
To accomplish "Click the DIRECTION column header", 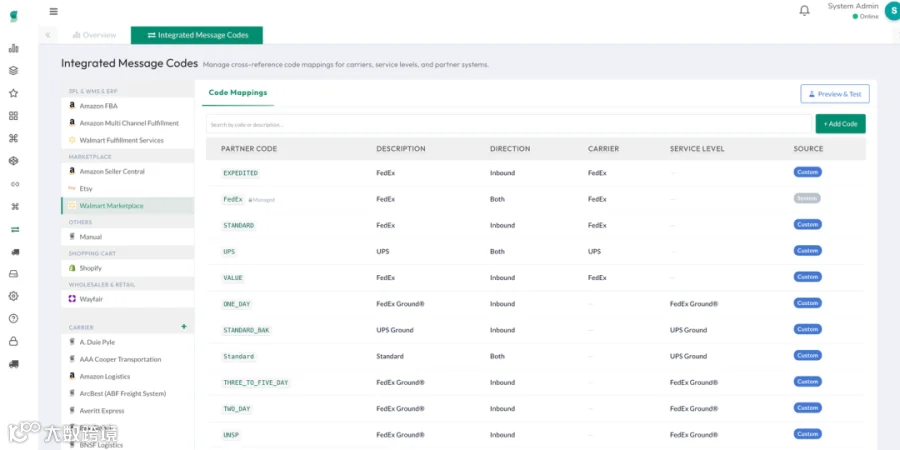I will 510,149.
